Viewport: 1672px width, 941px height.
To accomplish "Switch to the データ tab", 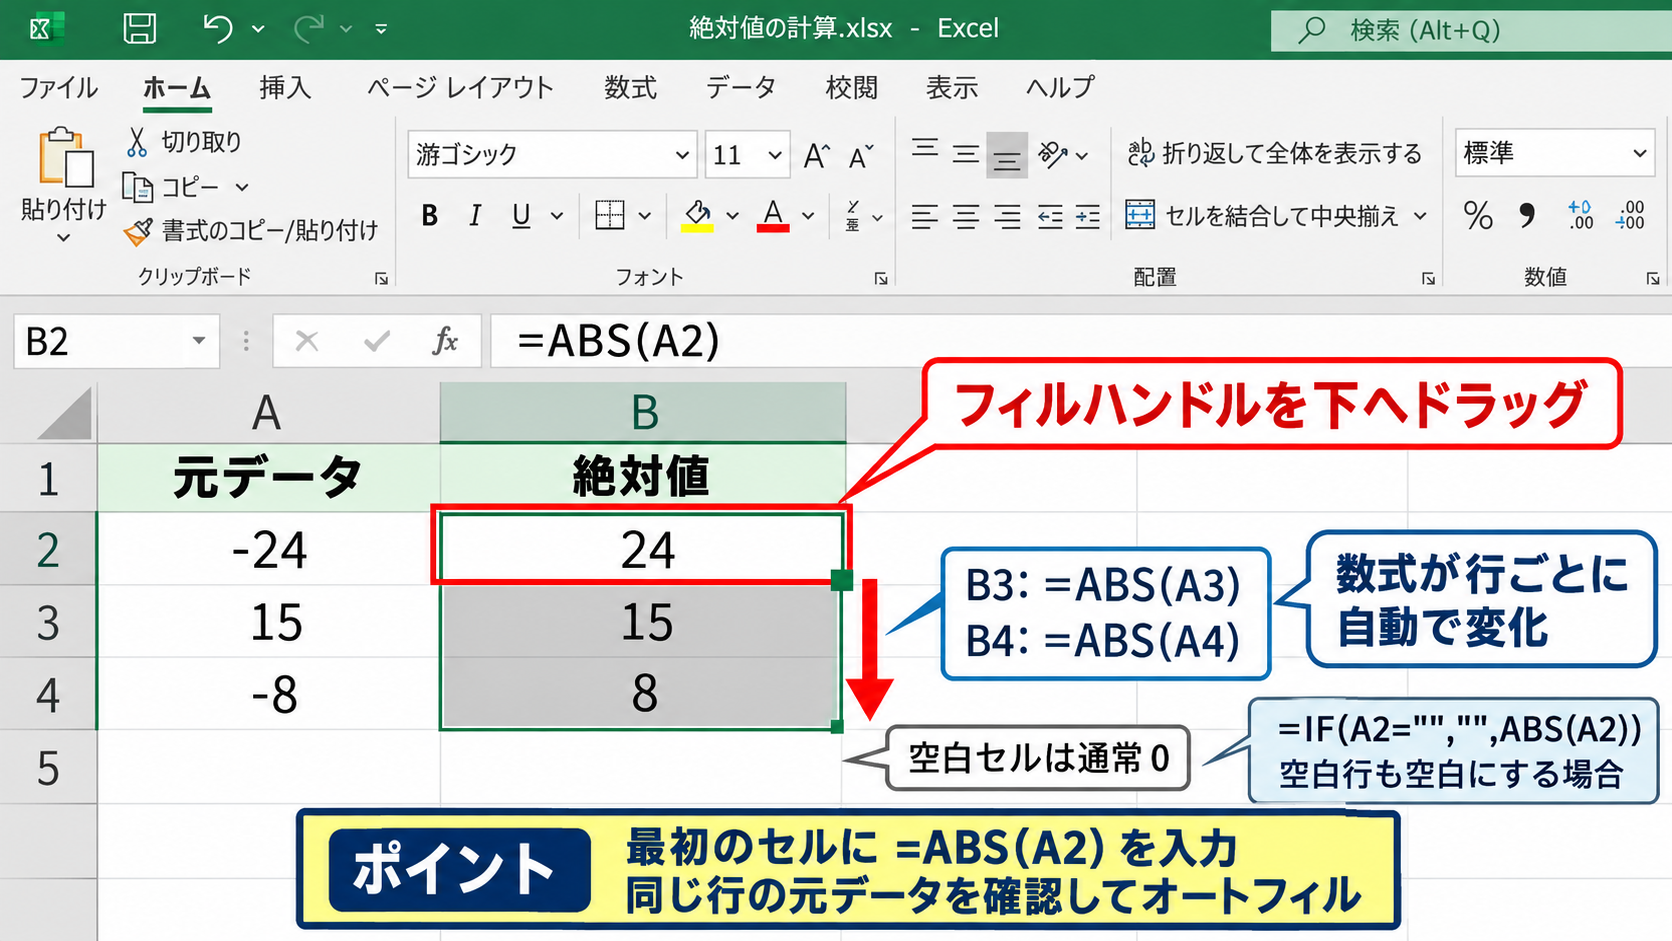I will coord(741,88).
